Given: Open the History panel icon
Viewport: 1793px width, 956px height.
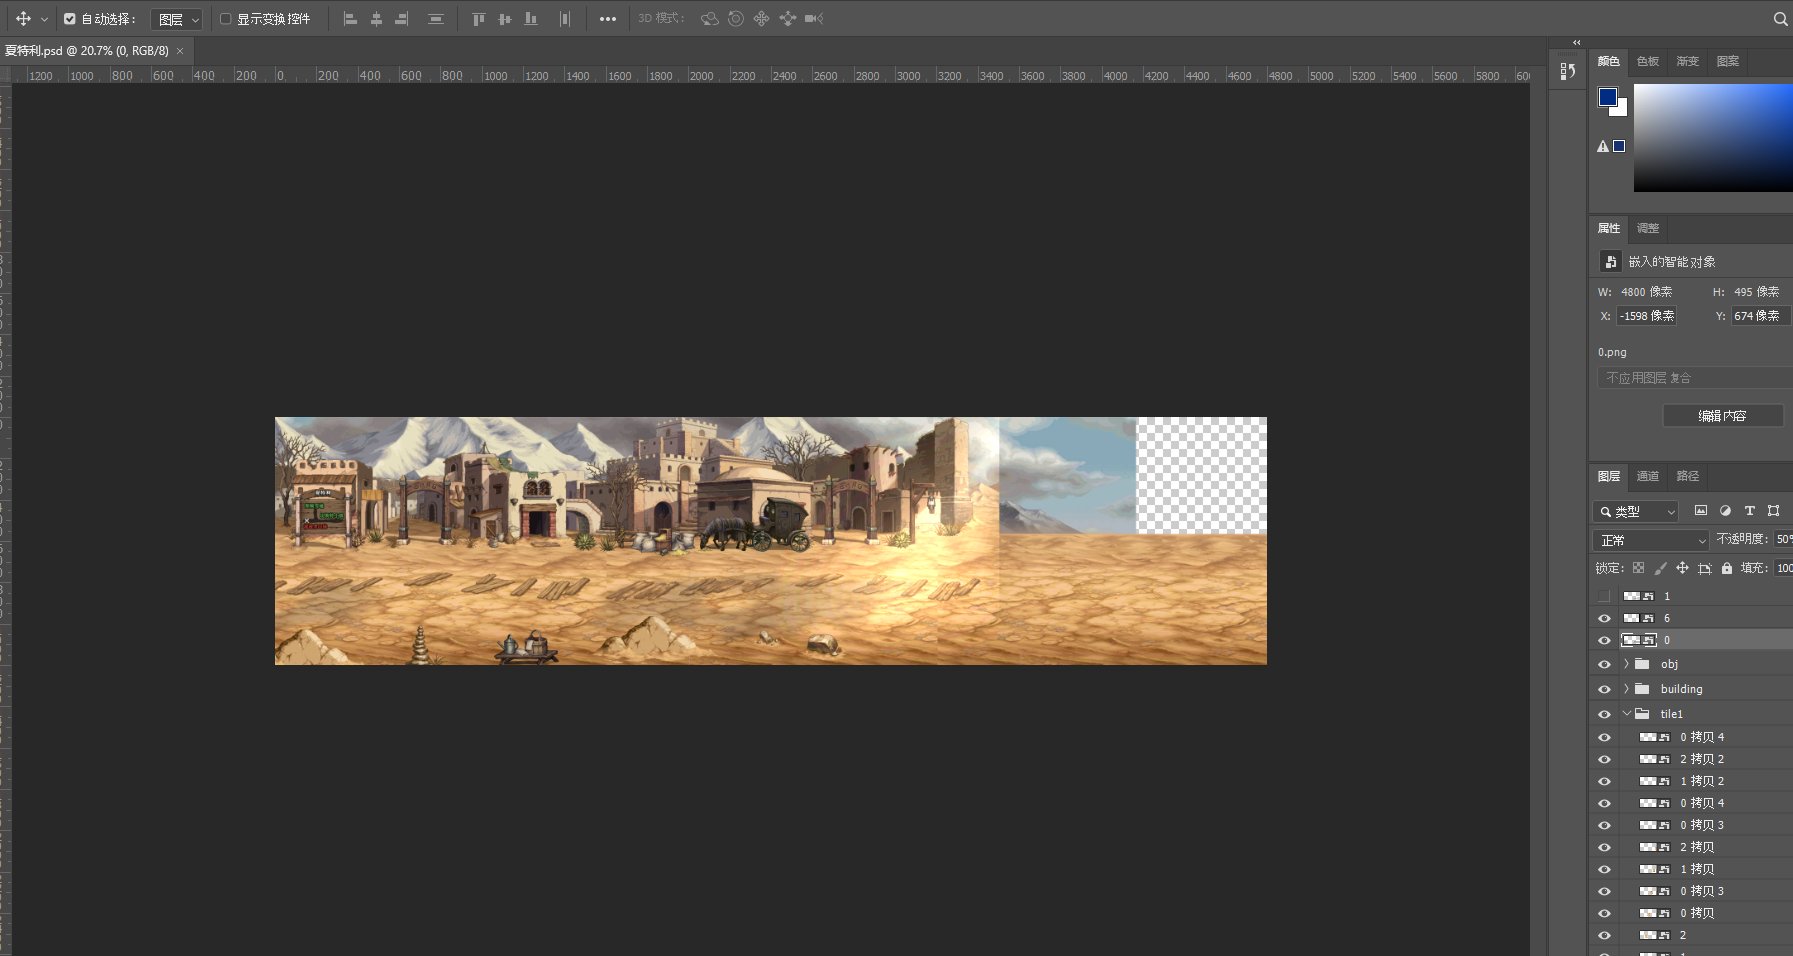Looking at the screenshot, I should (x=1567, y=71).
